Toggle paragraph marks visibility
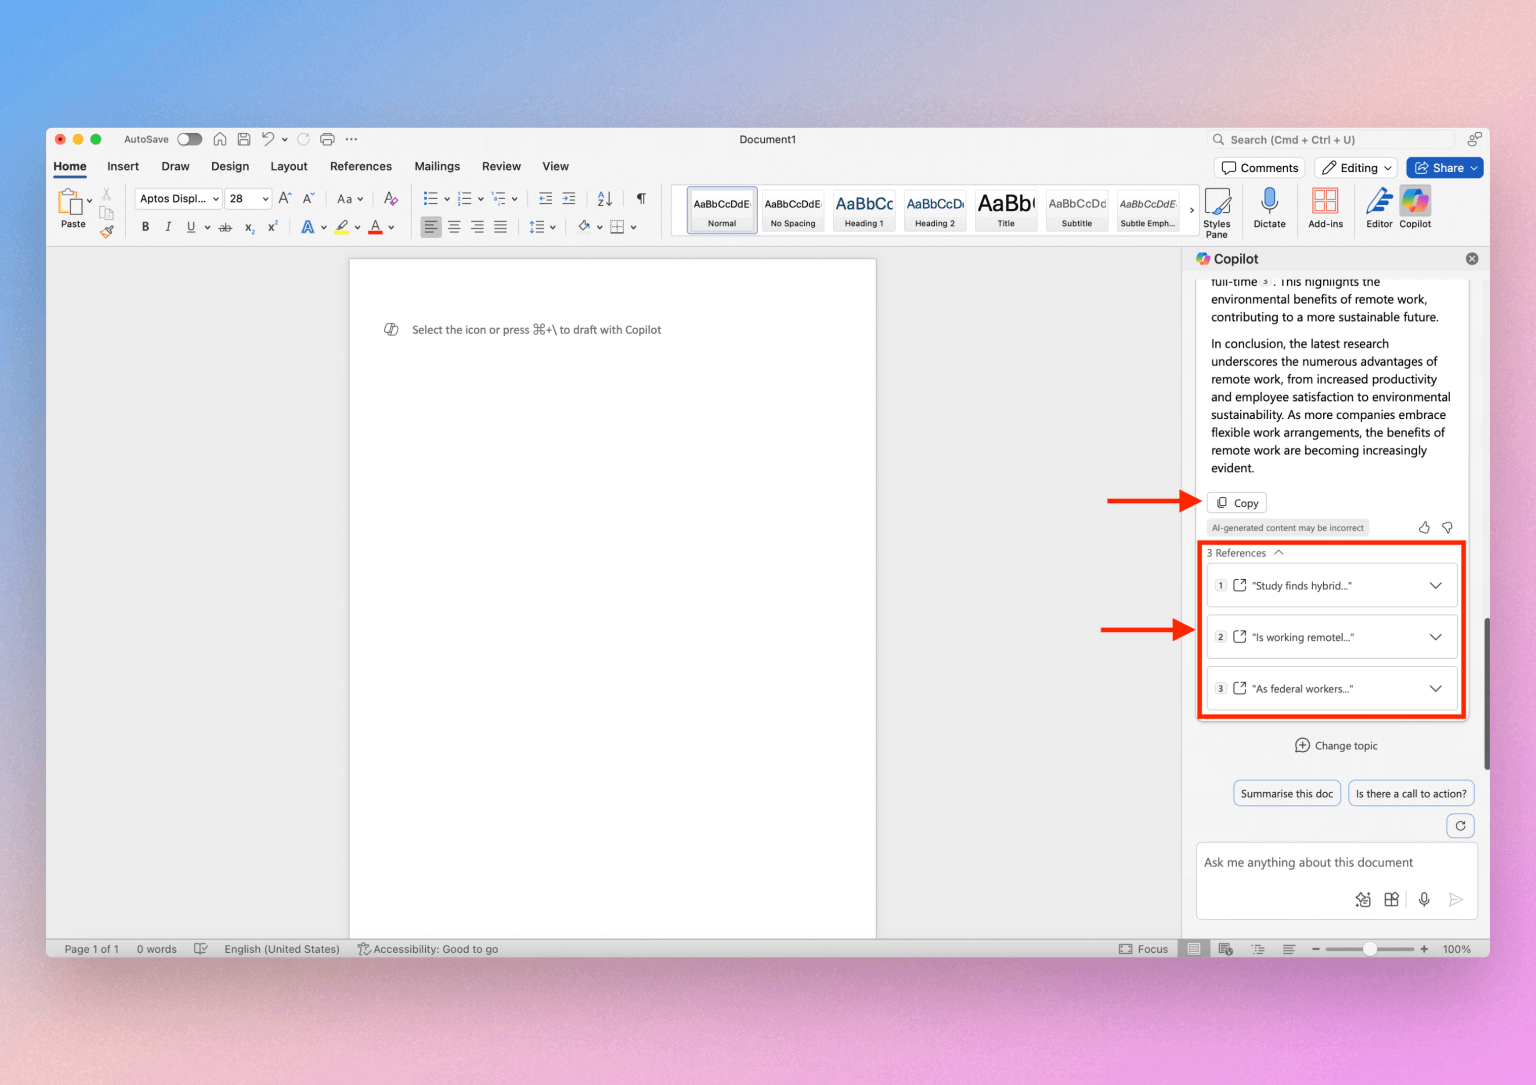This screenshot has width=1536, height=1085. click(641, 198)
